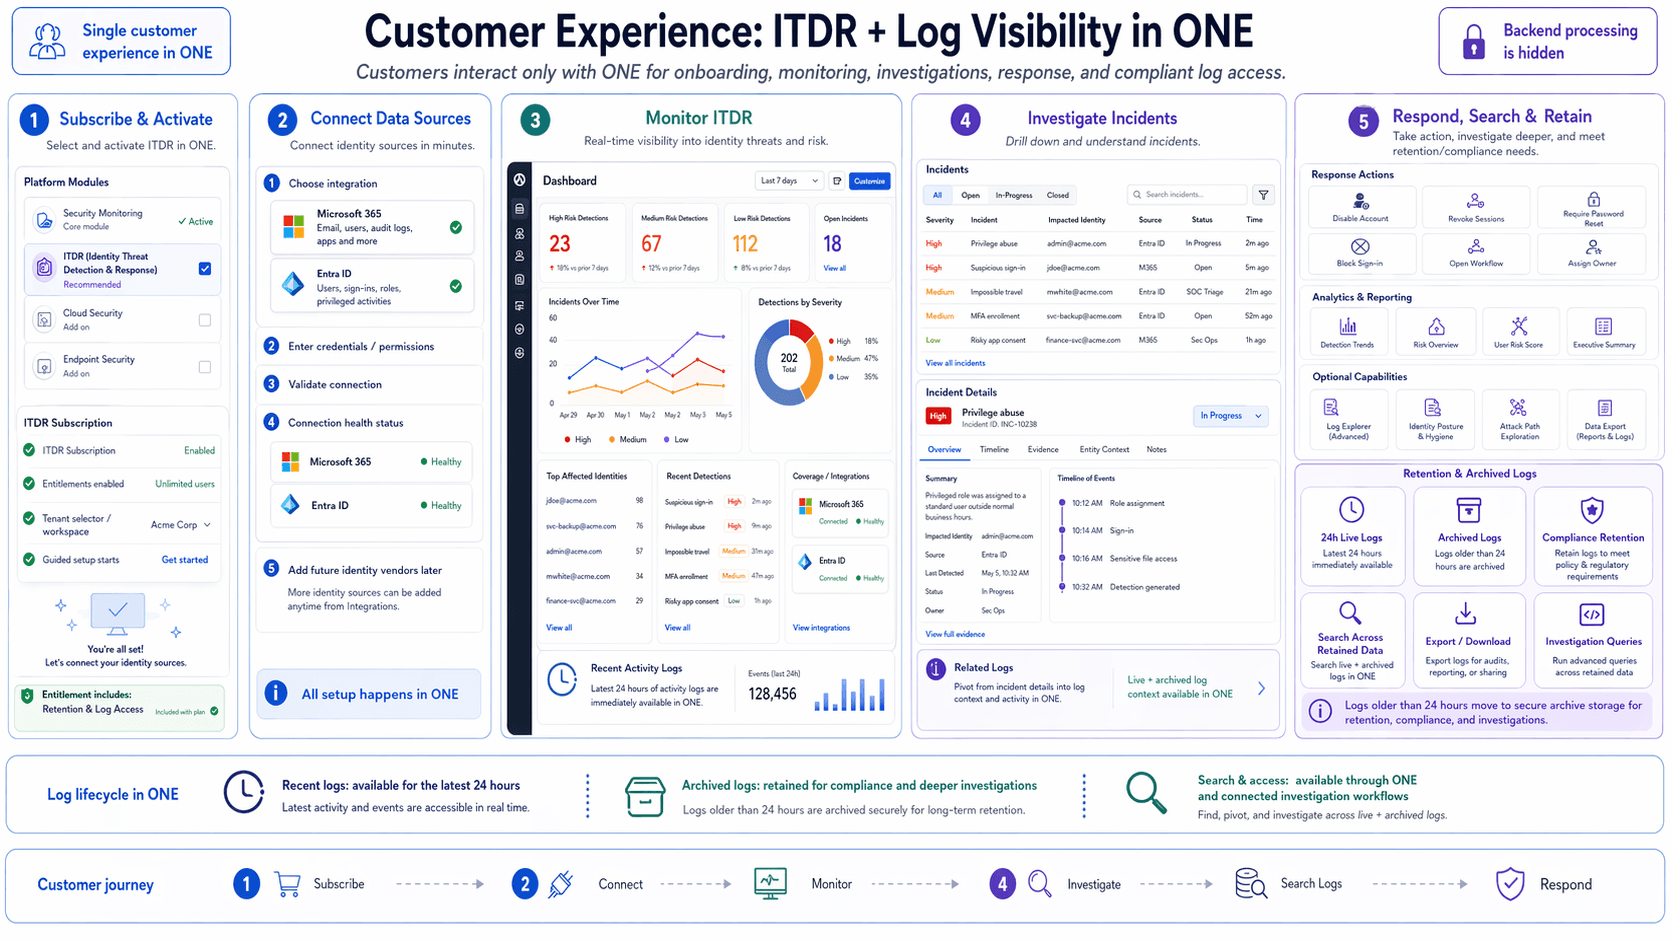This screenshot has height=941, width=1672.
Task: Click the Get started link
Action: click(x=185, y=560)
